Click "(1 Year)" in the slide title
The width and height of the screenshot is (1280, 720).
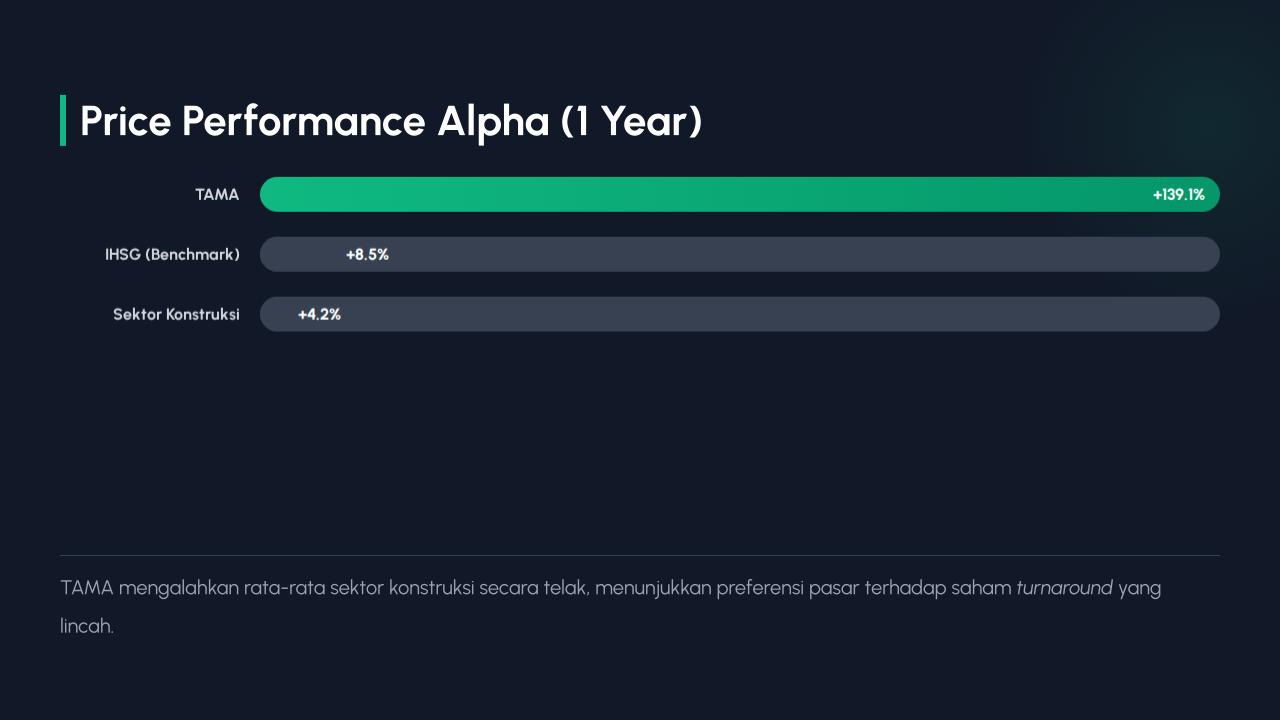(631, 121)
